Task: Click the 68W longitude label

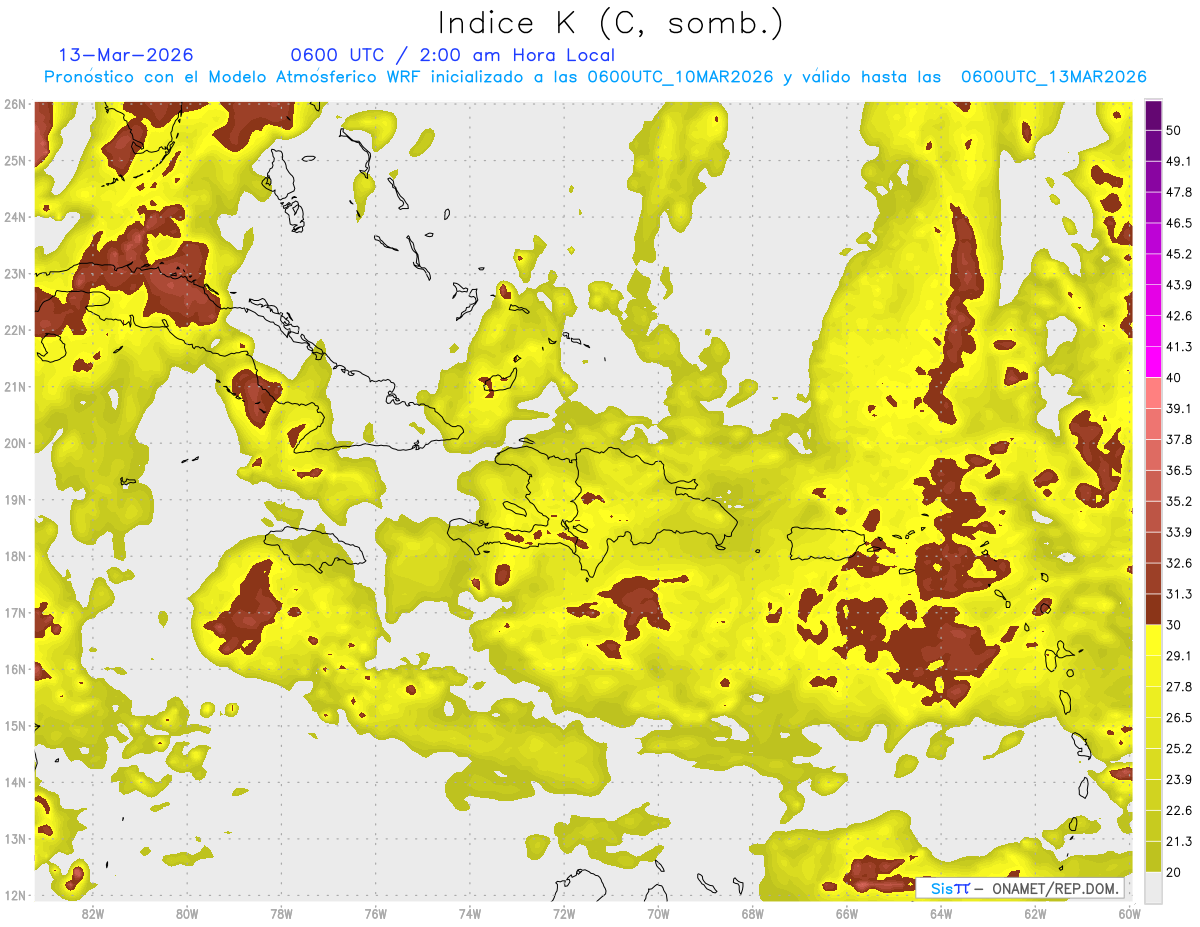Action: tap(753, 913)
